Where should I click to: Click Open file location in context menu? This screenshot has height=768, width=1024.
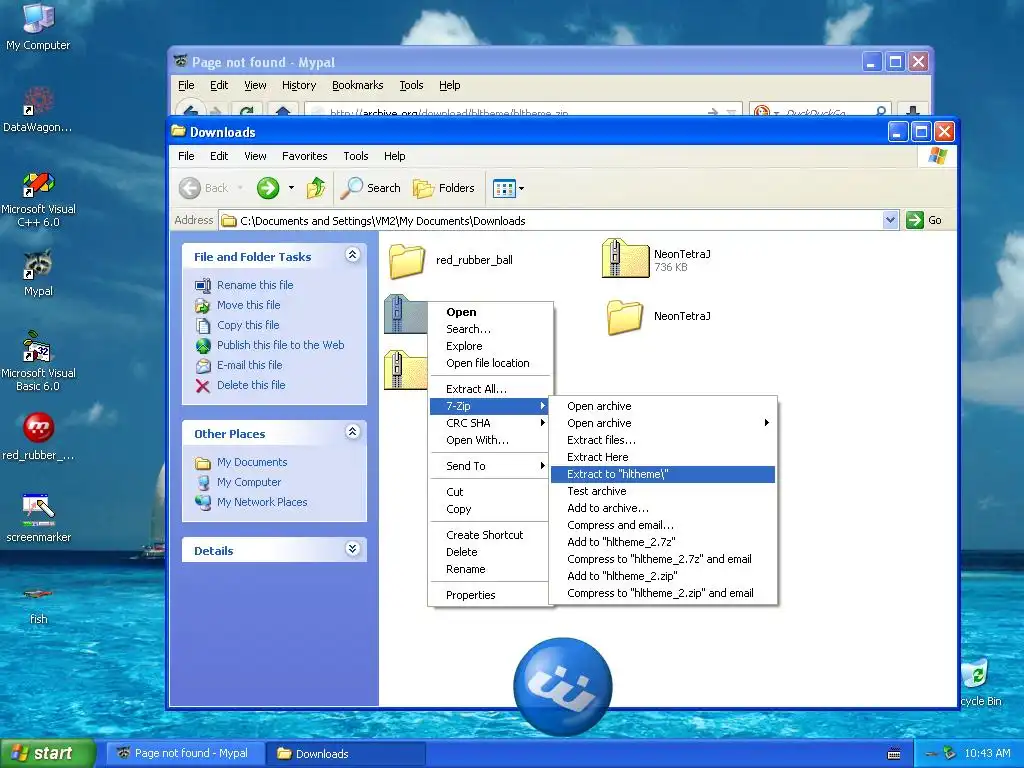point(490,363)
